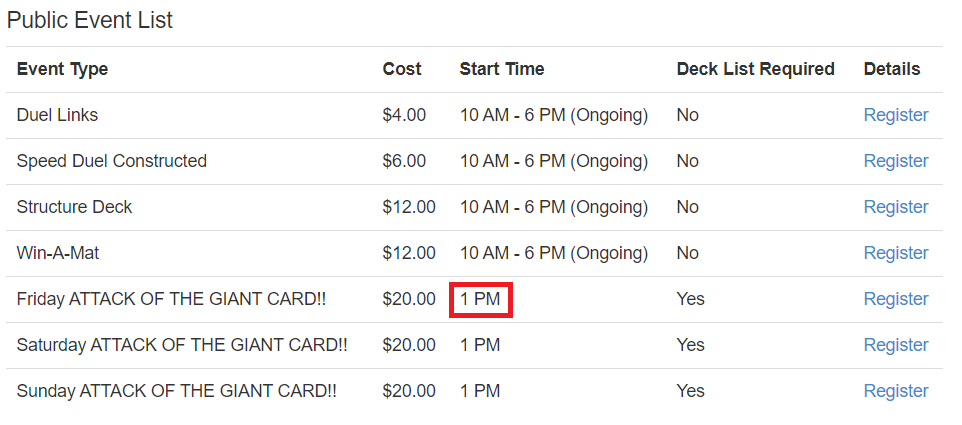
Task: Click the Public Event List heading
Action: pyautogui.click(x=90, y=20)
